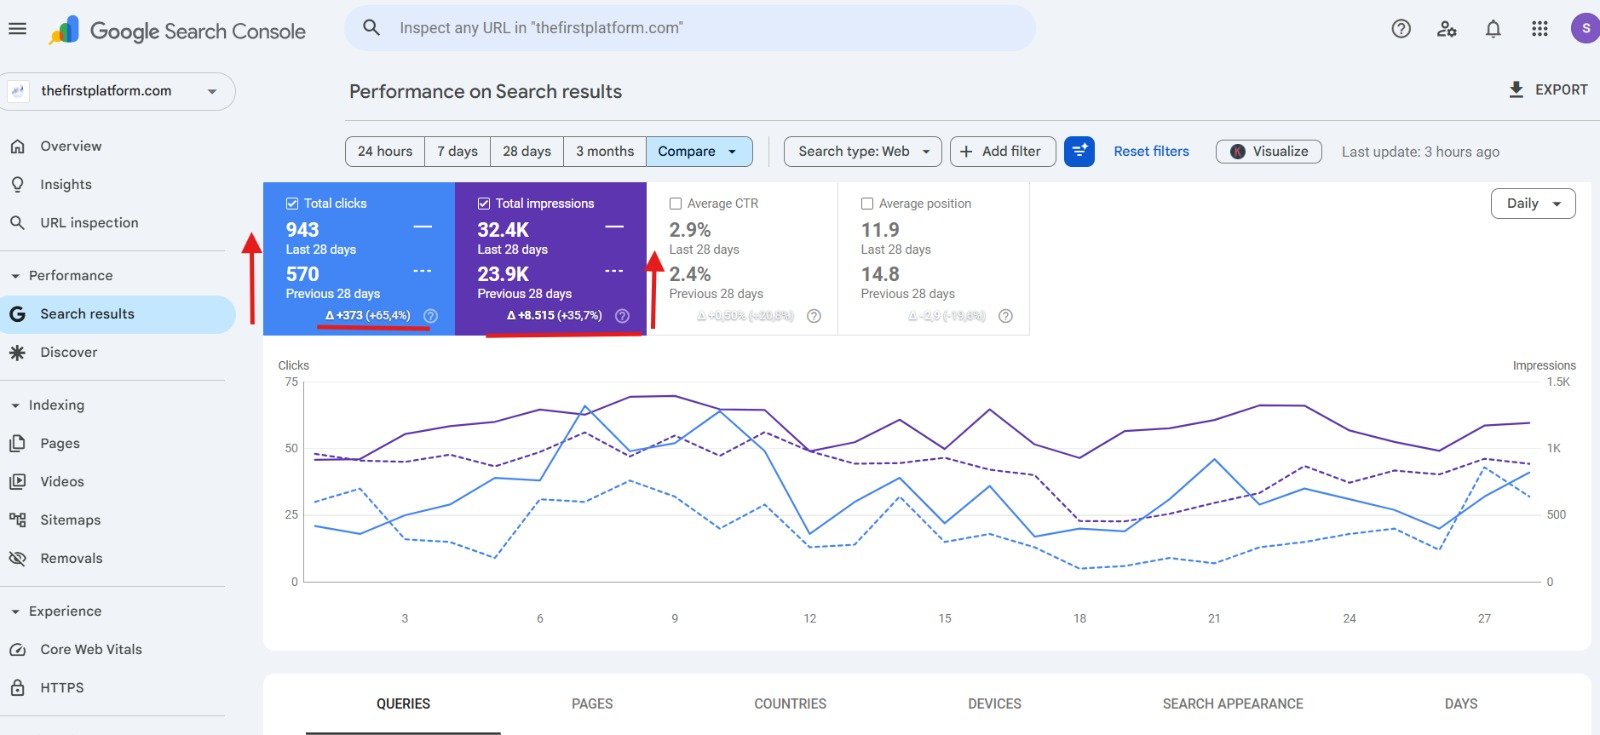This screenshot has height=735, width=1600.
Task: Click the Export download icon
Action: 1516,90
